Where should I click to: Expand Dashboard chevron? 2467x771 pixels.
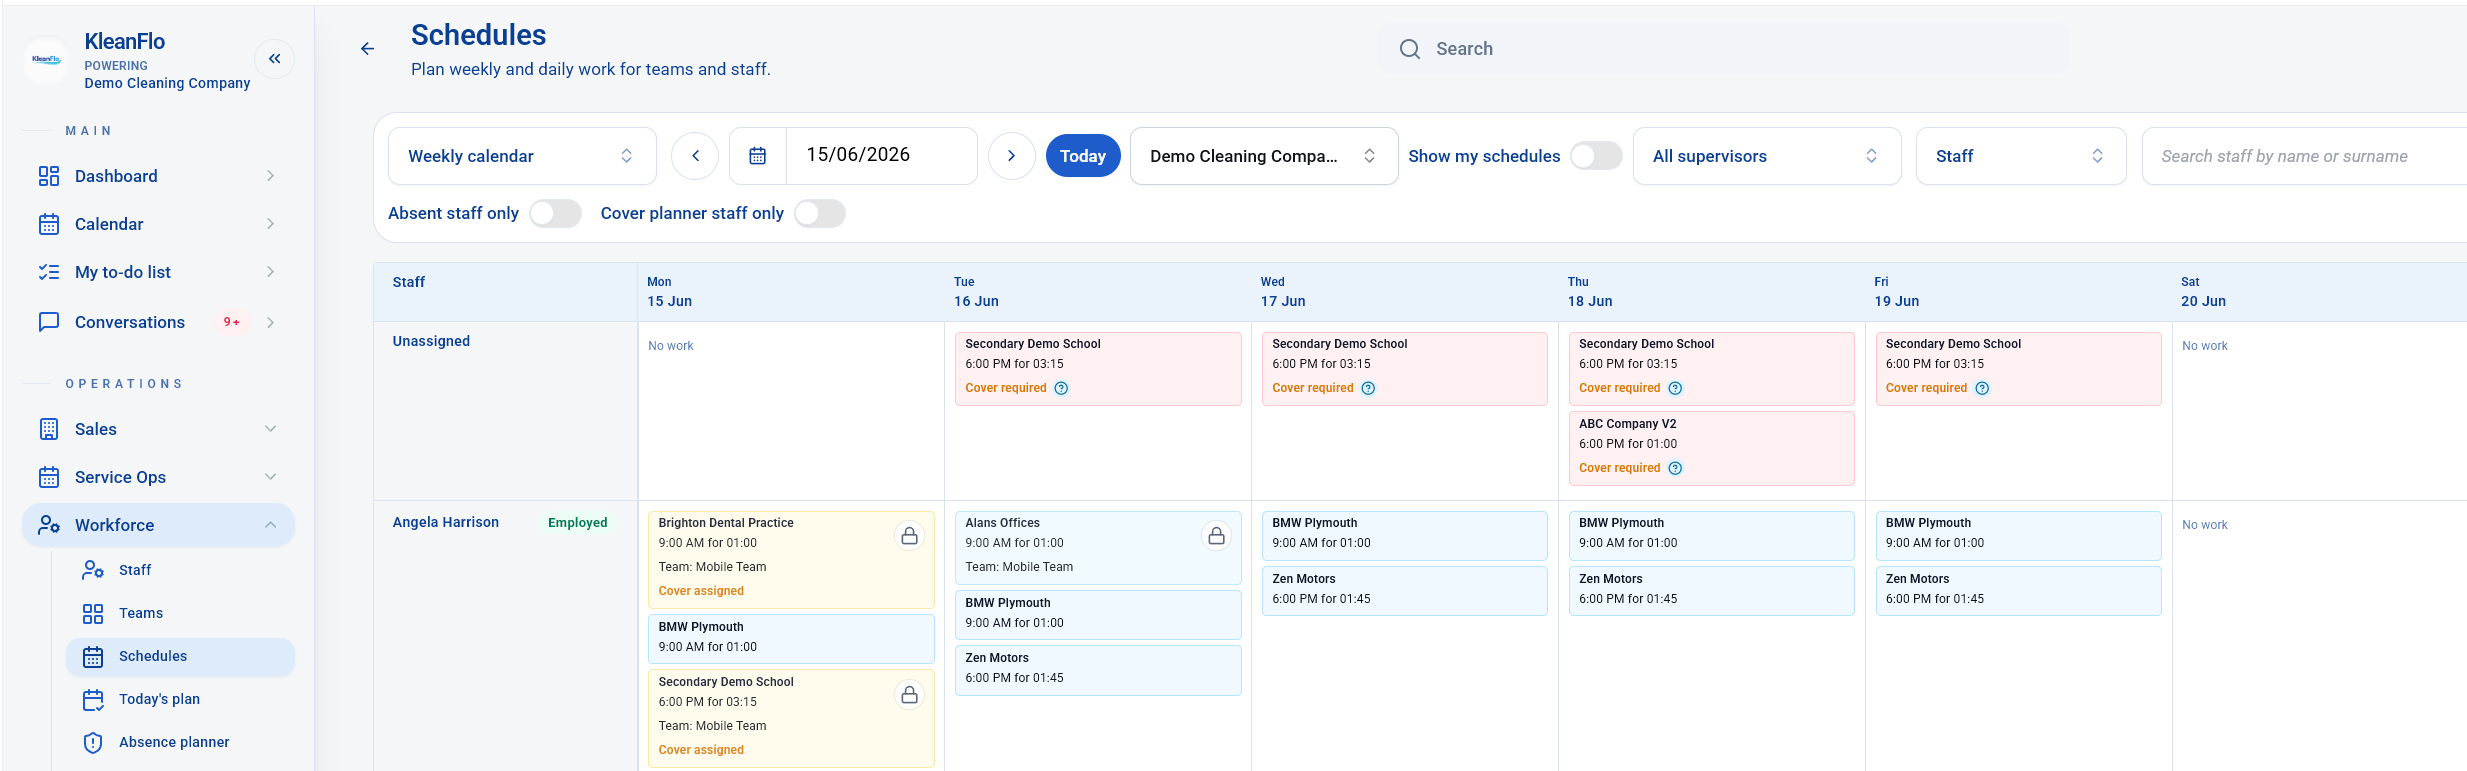pyautogui.click(x=270, y=176)
